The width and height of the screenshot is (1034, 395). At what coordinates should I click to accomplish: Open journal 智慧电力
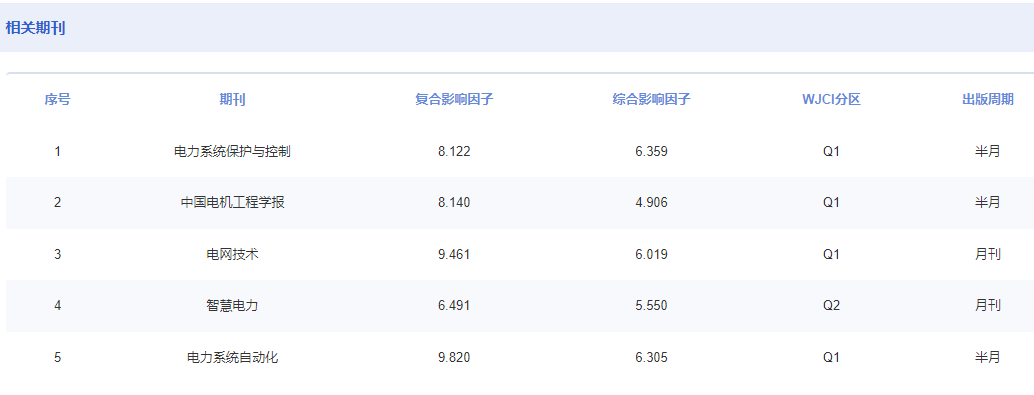232,306
